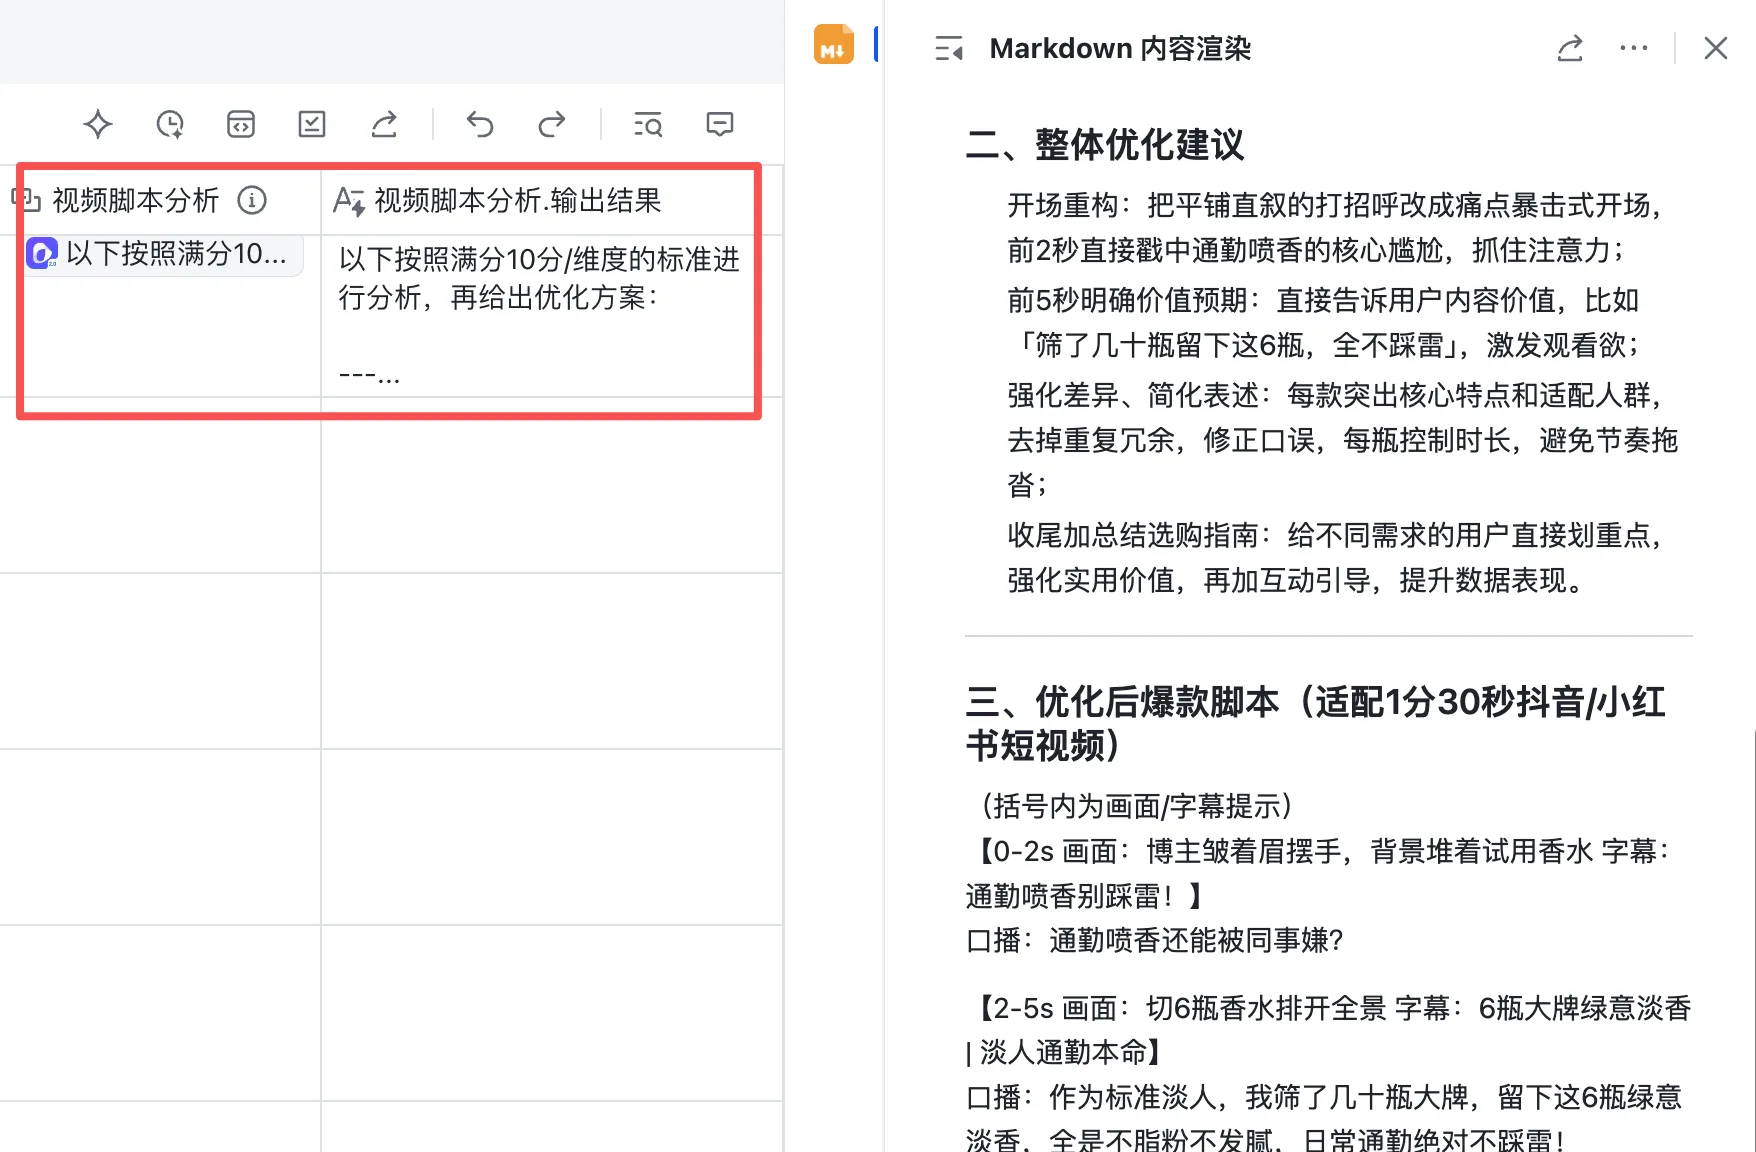Open the find-in-records search icon
This screenshot has width=1756, height=1152.
648,124
